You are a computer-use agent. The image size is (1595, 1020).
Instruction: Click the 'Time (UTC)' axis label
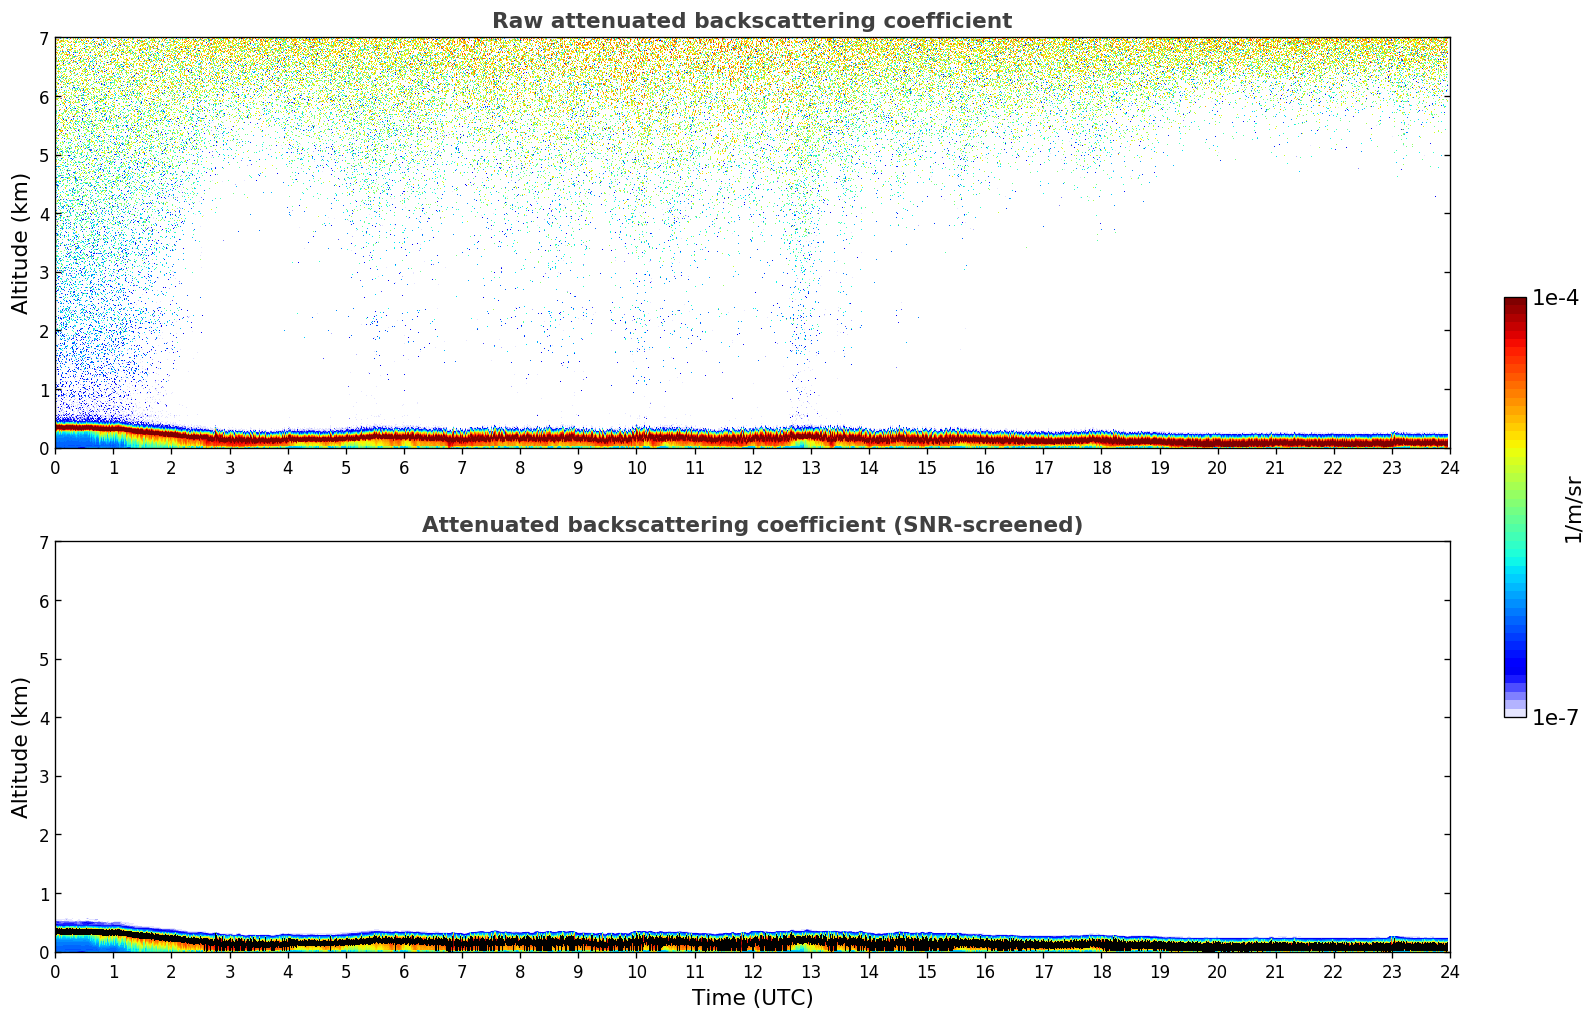click(x=752, y=998)
